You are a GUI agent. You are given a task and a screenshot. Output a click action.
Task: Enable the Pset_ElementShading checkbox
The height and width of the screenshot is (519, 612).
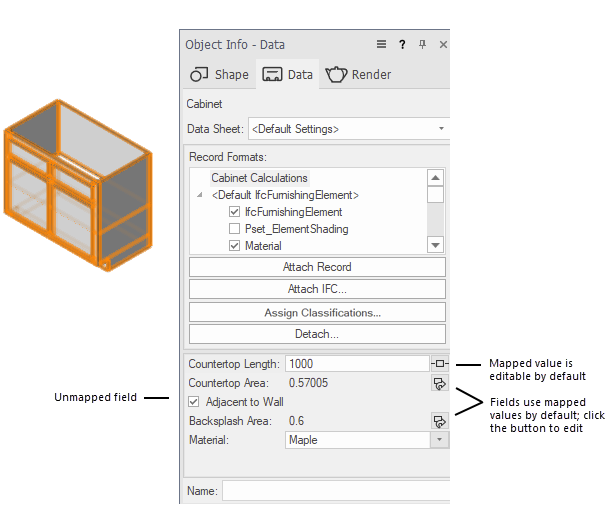pyautogui.click(x=235, y=229)
